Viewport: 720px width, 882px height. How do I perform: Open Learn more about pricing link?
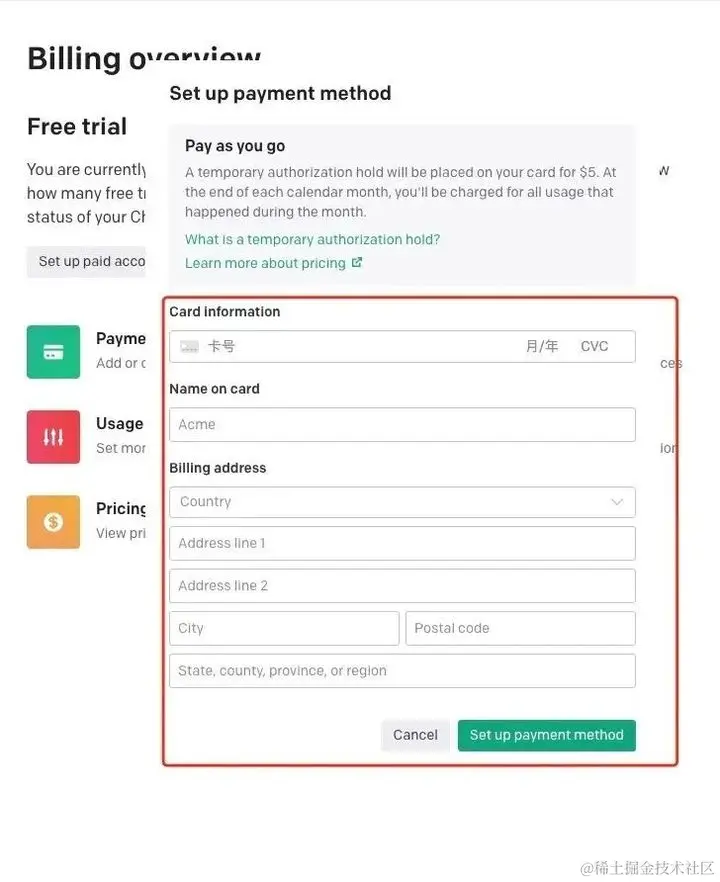[x=266, y=263]
